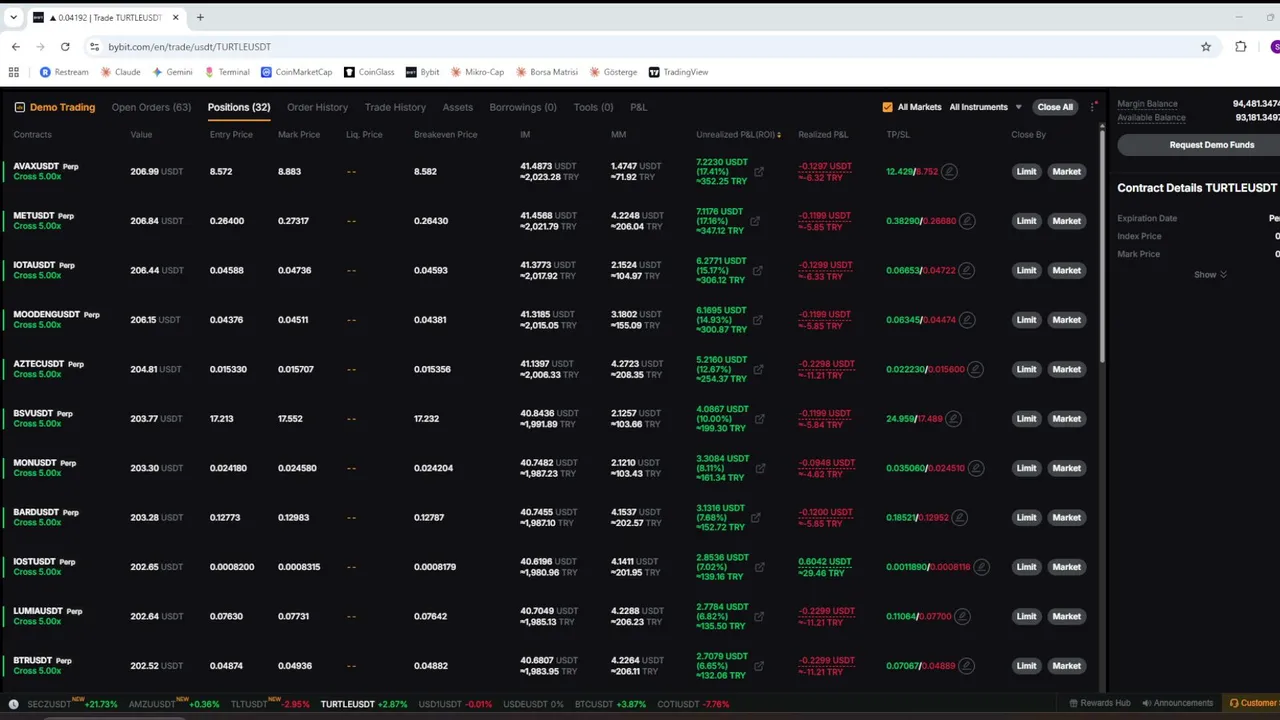Close MONUSDT position at Market
The height and width of the screenshot is (720, 1280).
pos(1066,468)
